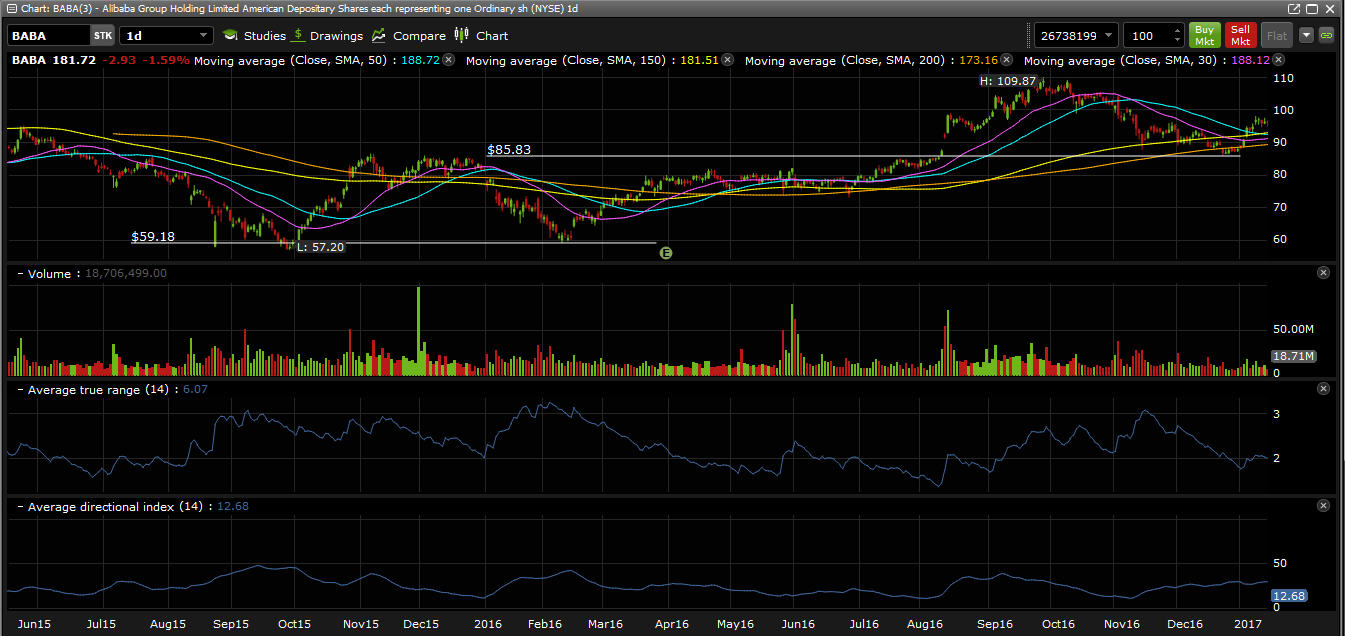Click the Studies graduation cap icon
This screenshot has width=1345, height=636.
click(230, 35)
